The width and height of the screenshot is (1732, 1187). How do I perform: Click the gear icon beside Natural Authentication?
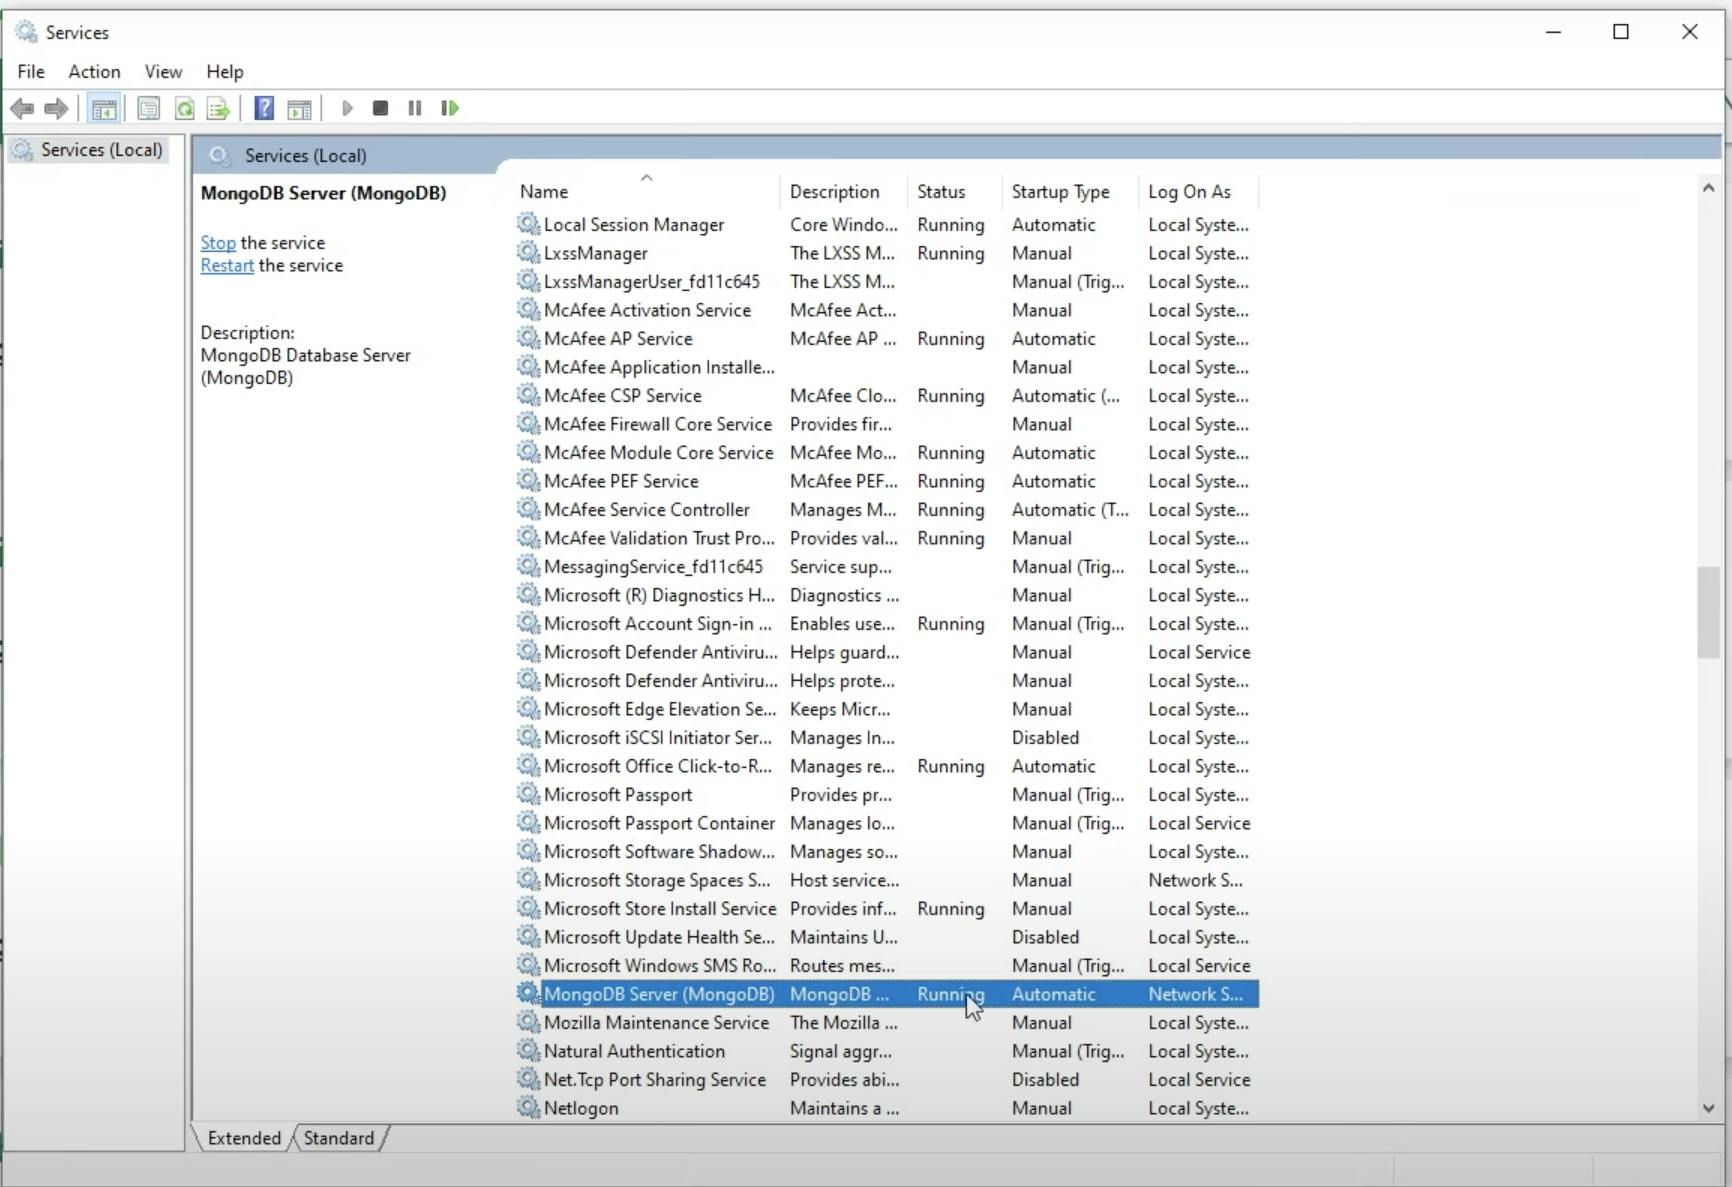(528, 1051)
